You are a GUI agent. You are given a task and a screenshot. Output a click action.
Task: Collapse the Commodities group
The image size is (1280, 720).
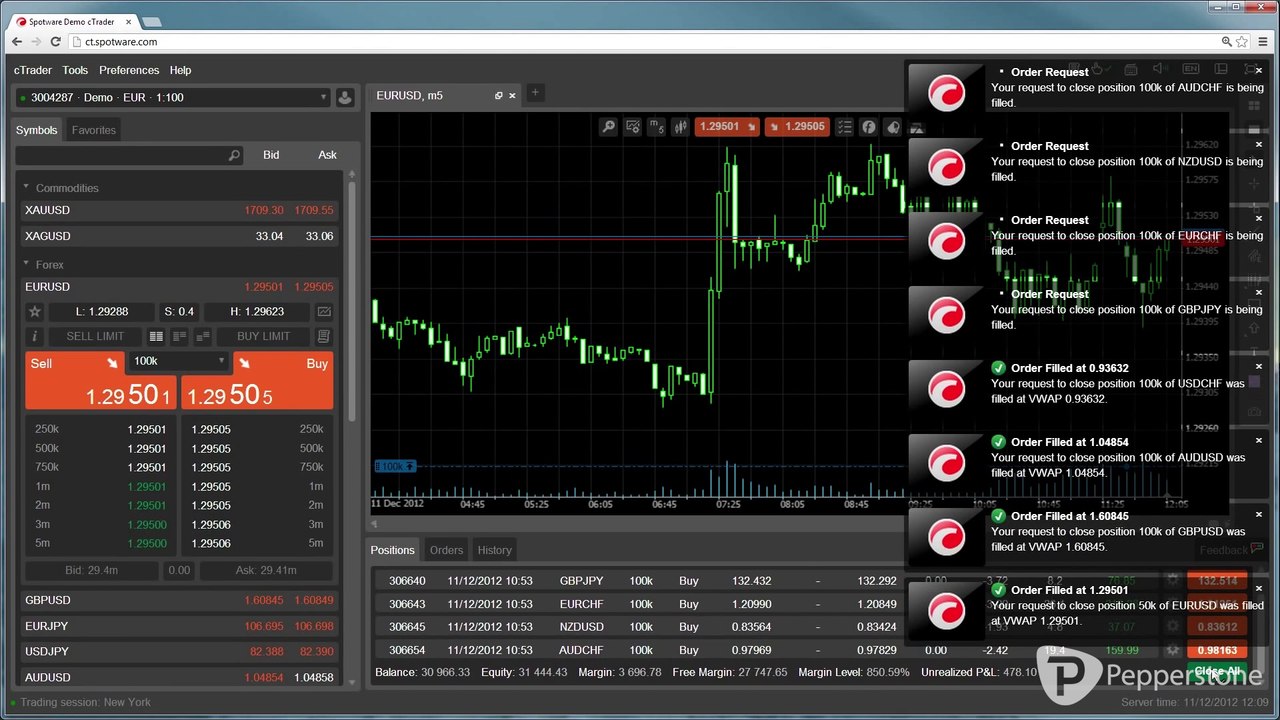pyautogui.click(x=27, y=187)
